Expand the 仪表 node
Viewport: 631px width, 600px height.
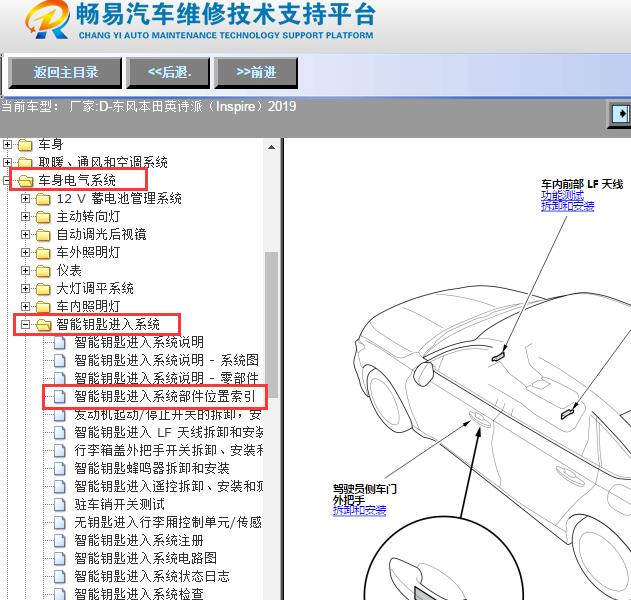pos(25,270)
